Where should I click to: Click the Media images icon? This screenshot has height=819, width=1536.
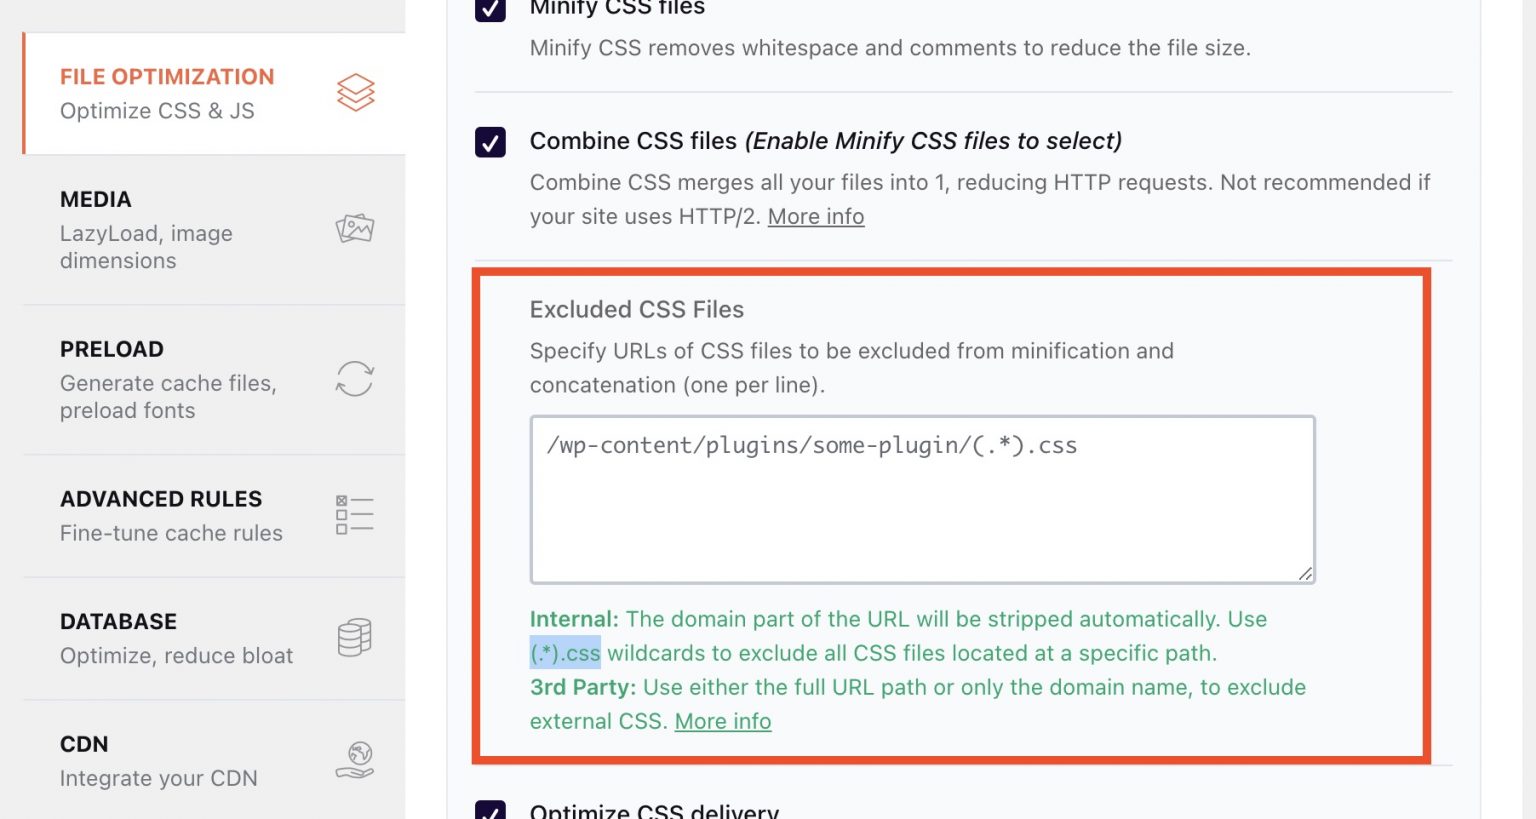355,229
